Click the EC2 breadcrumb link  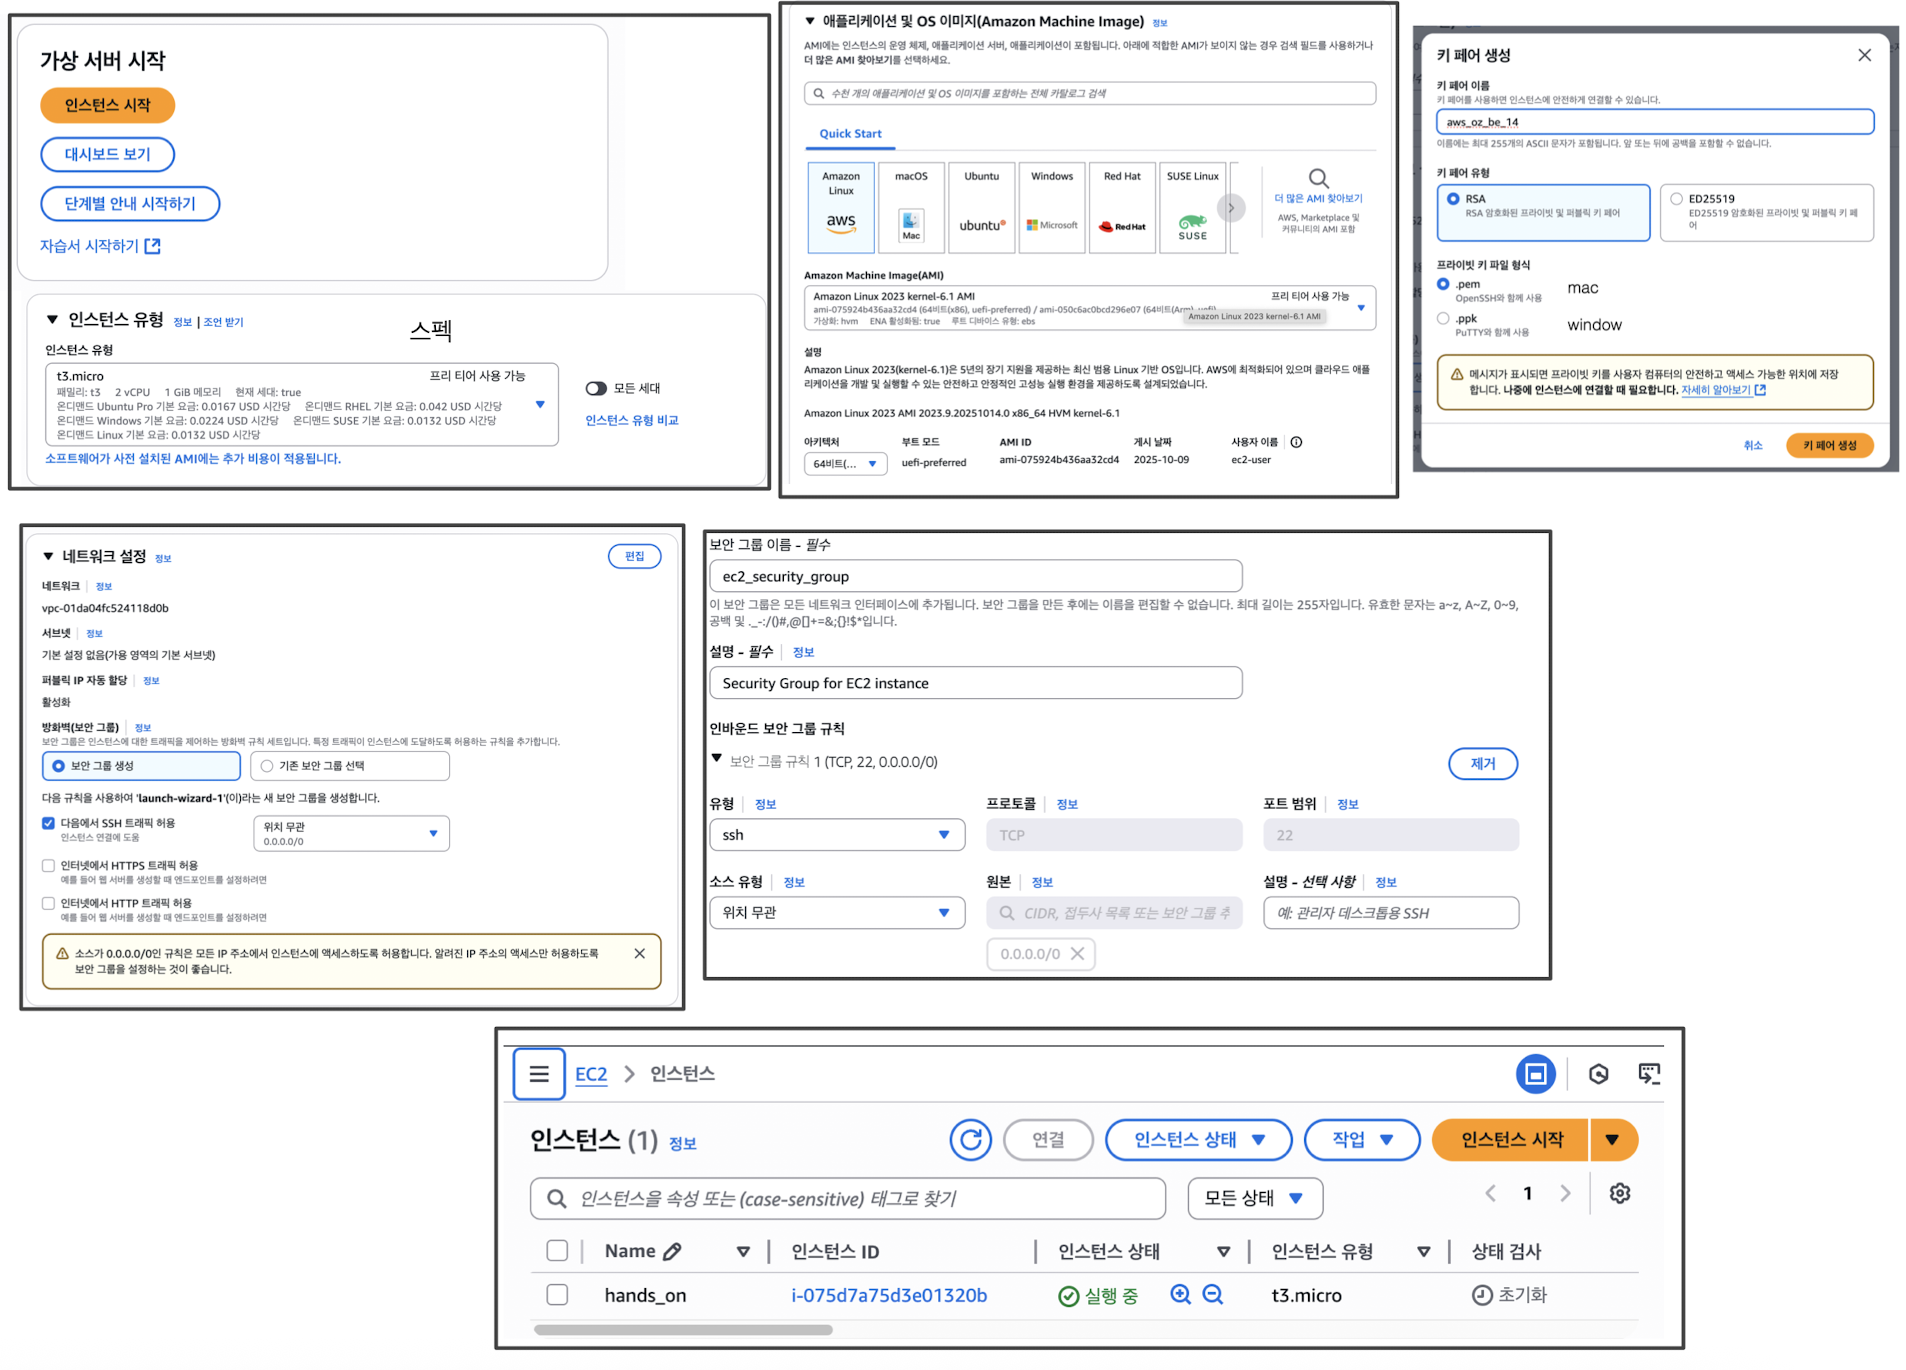[591, 1074]
